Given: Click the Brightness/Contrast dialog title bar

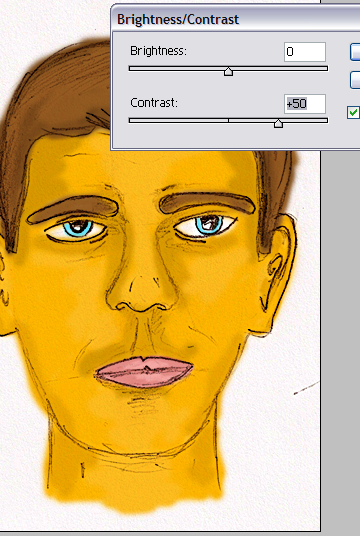Looking at the screenshot, I should coord(236,18).
